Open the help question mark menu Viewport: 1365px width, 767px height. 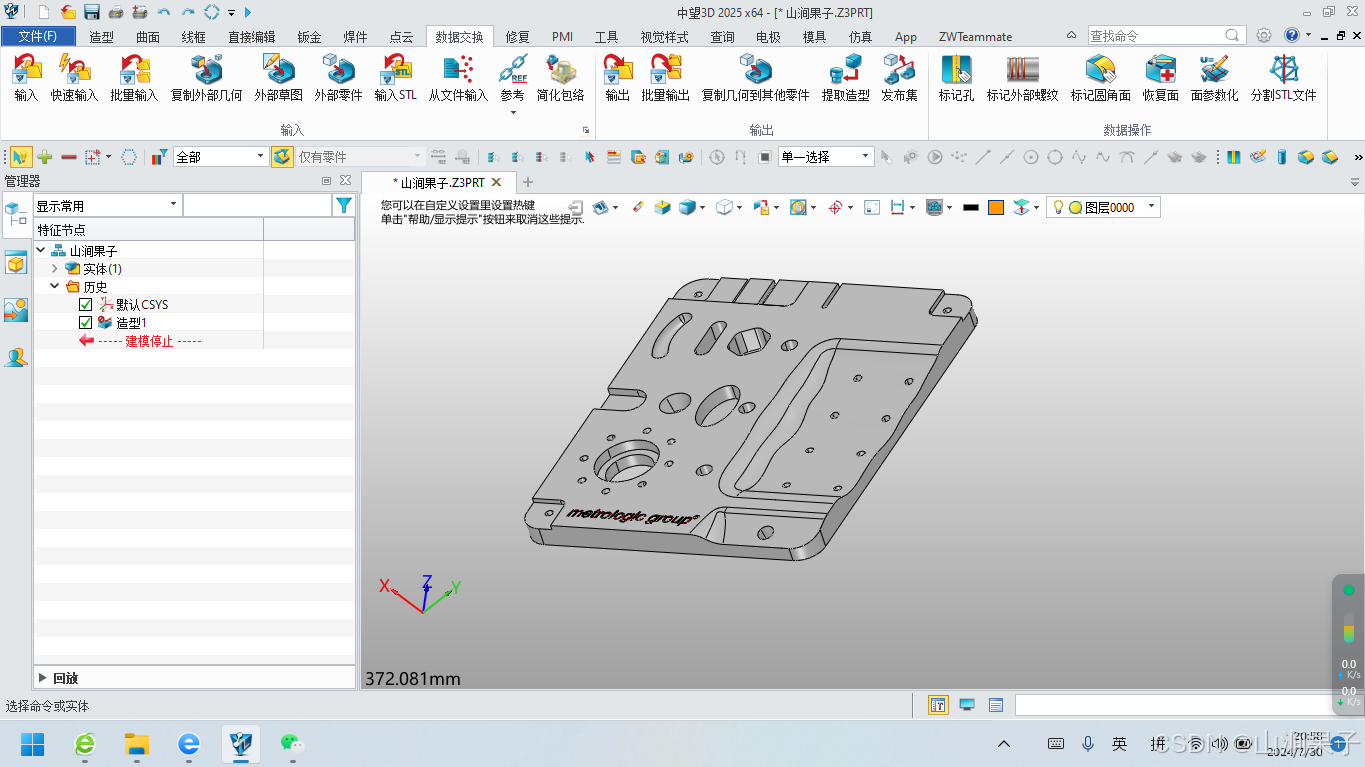1291,35
